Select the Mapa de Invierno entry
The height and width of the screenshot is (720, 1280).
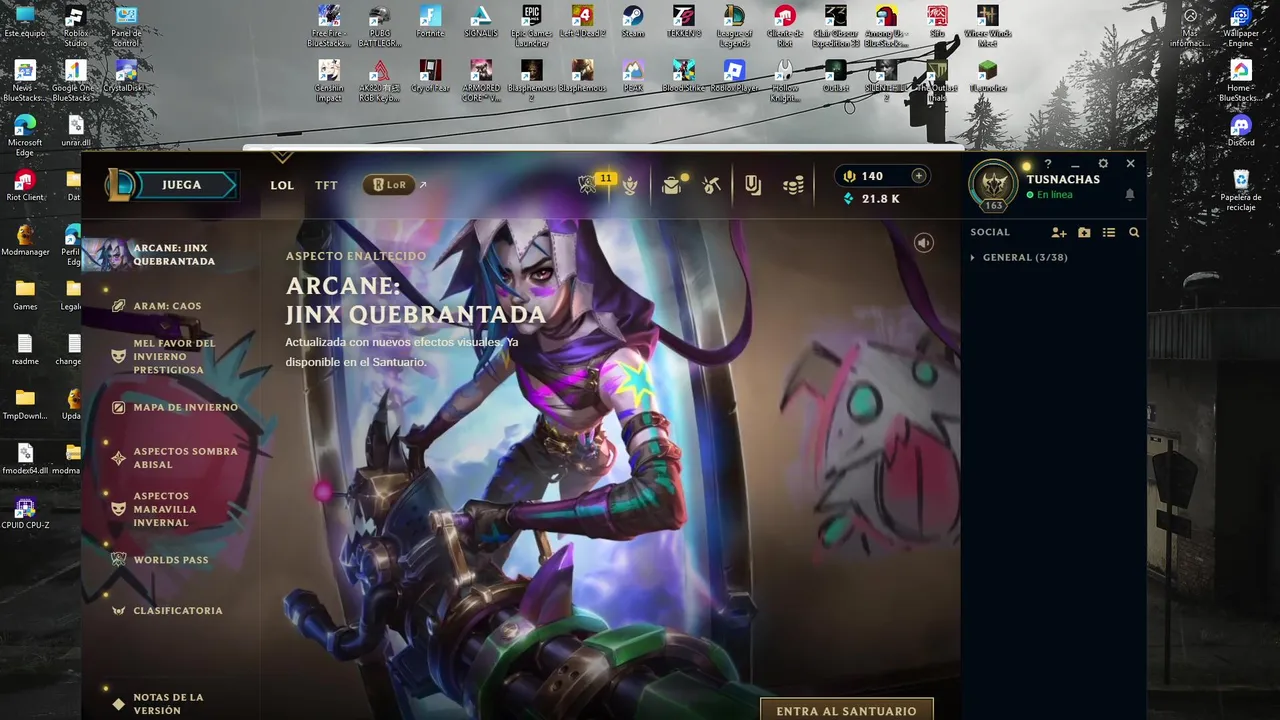pos(176,407)
